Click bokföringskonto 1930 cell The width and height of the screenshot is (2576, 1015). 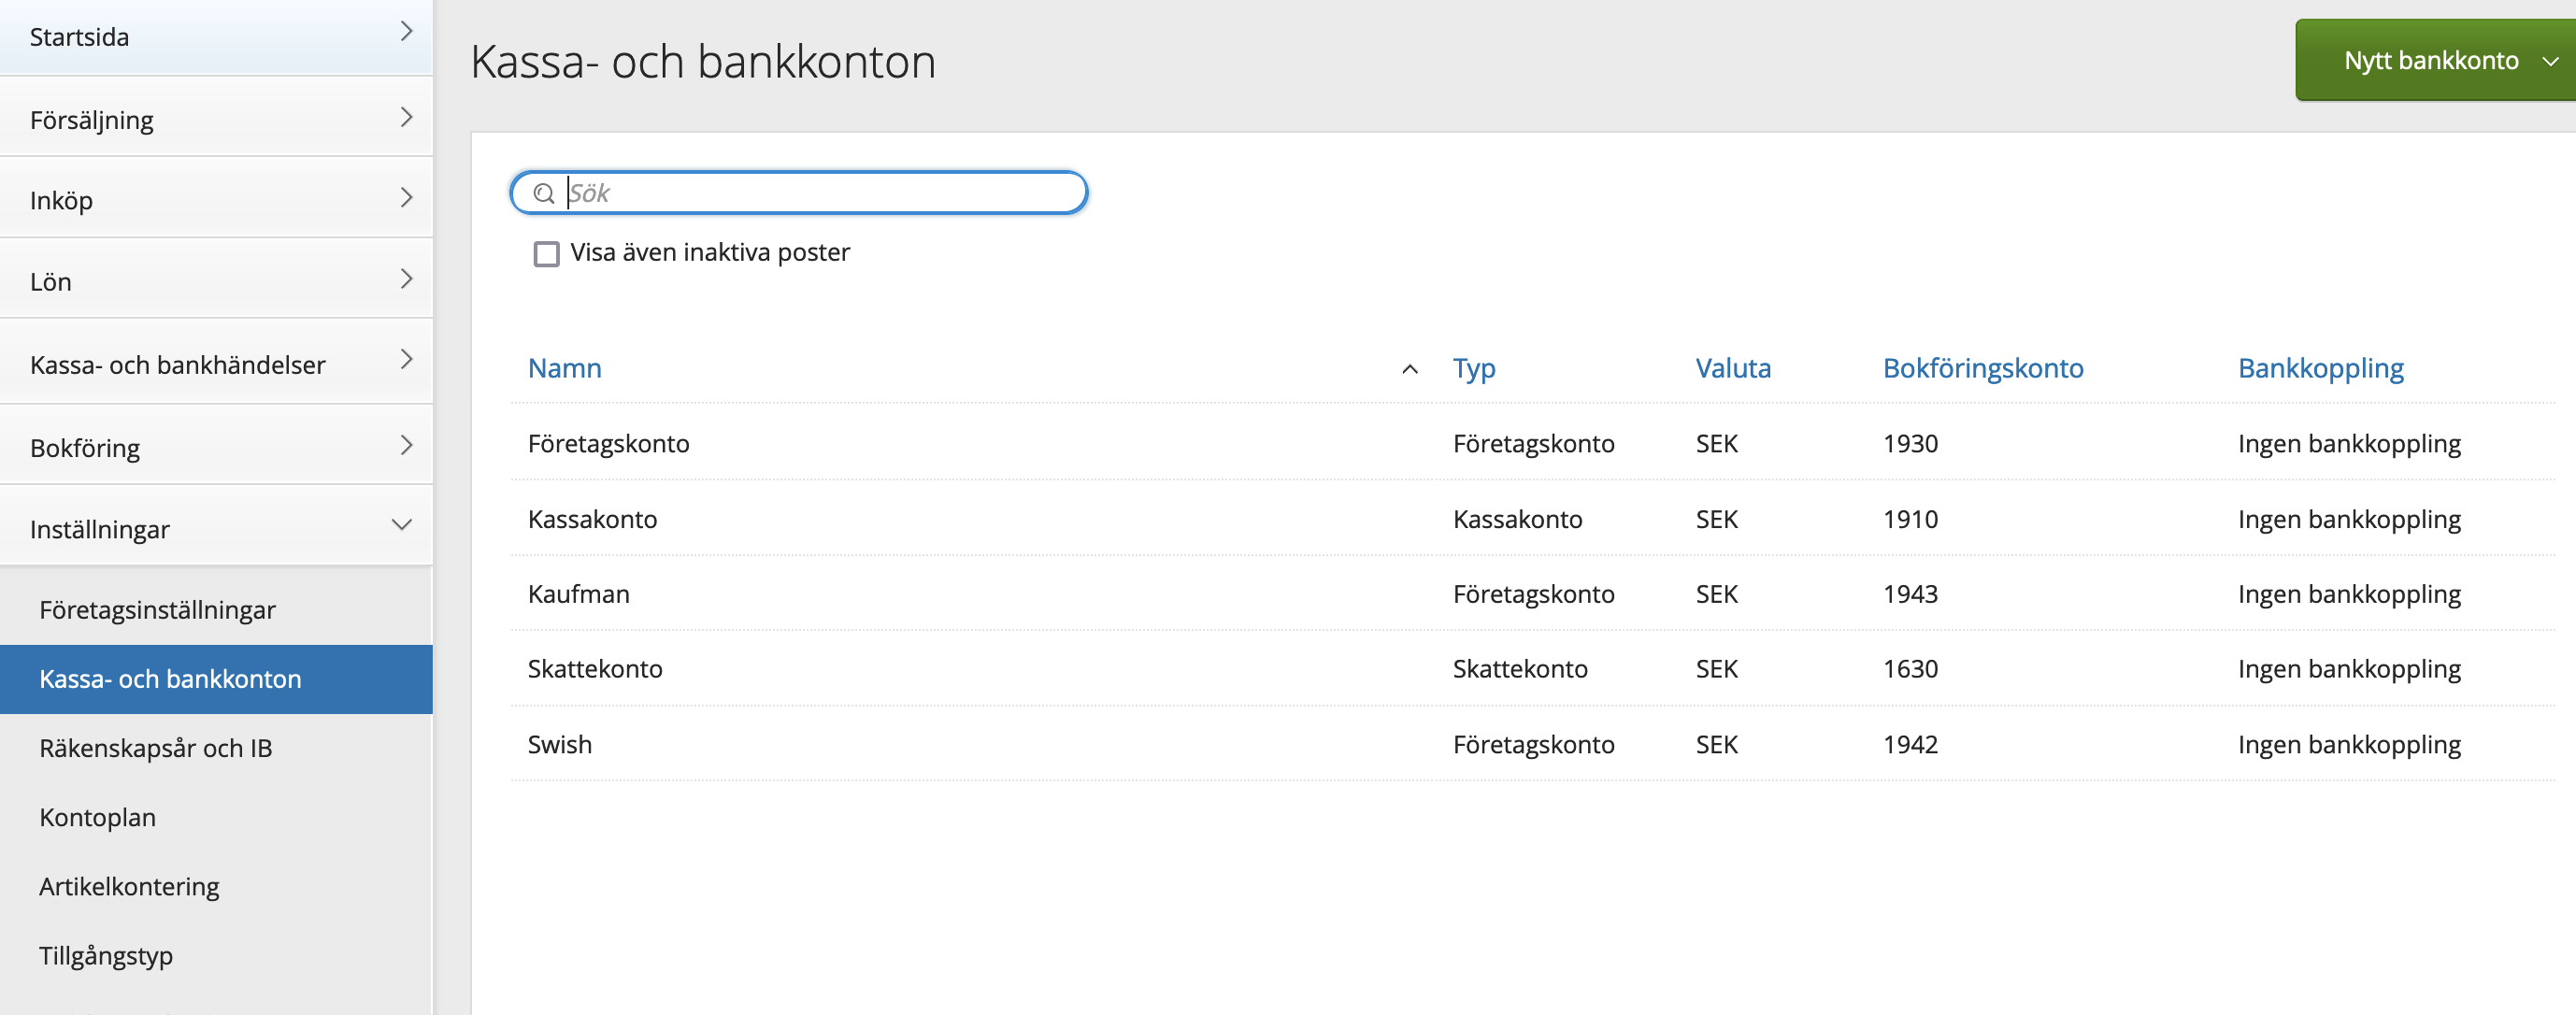pyautogui.click(x=1910, y=444)
